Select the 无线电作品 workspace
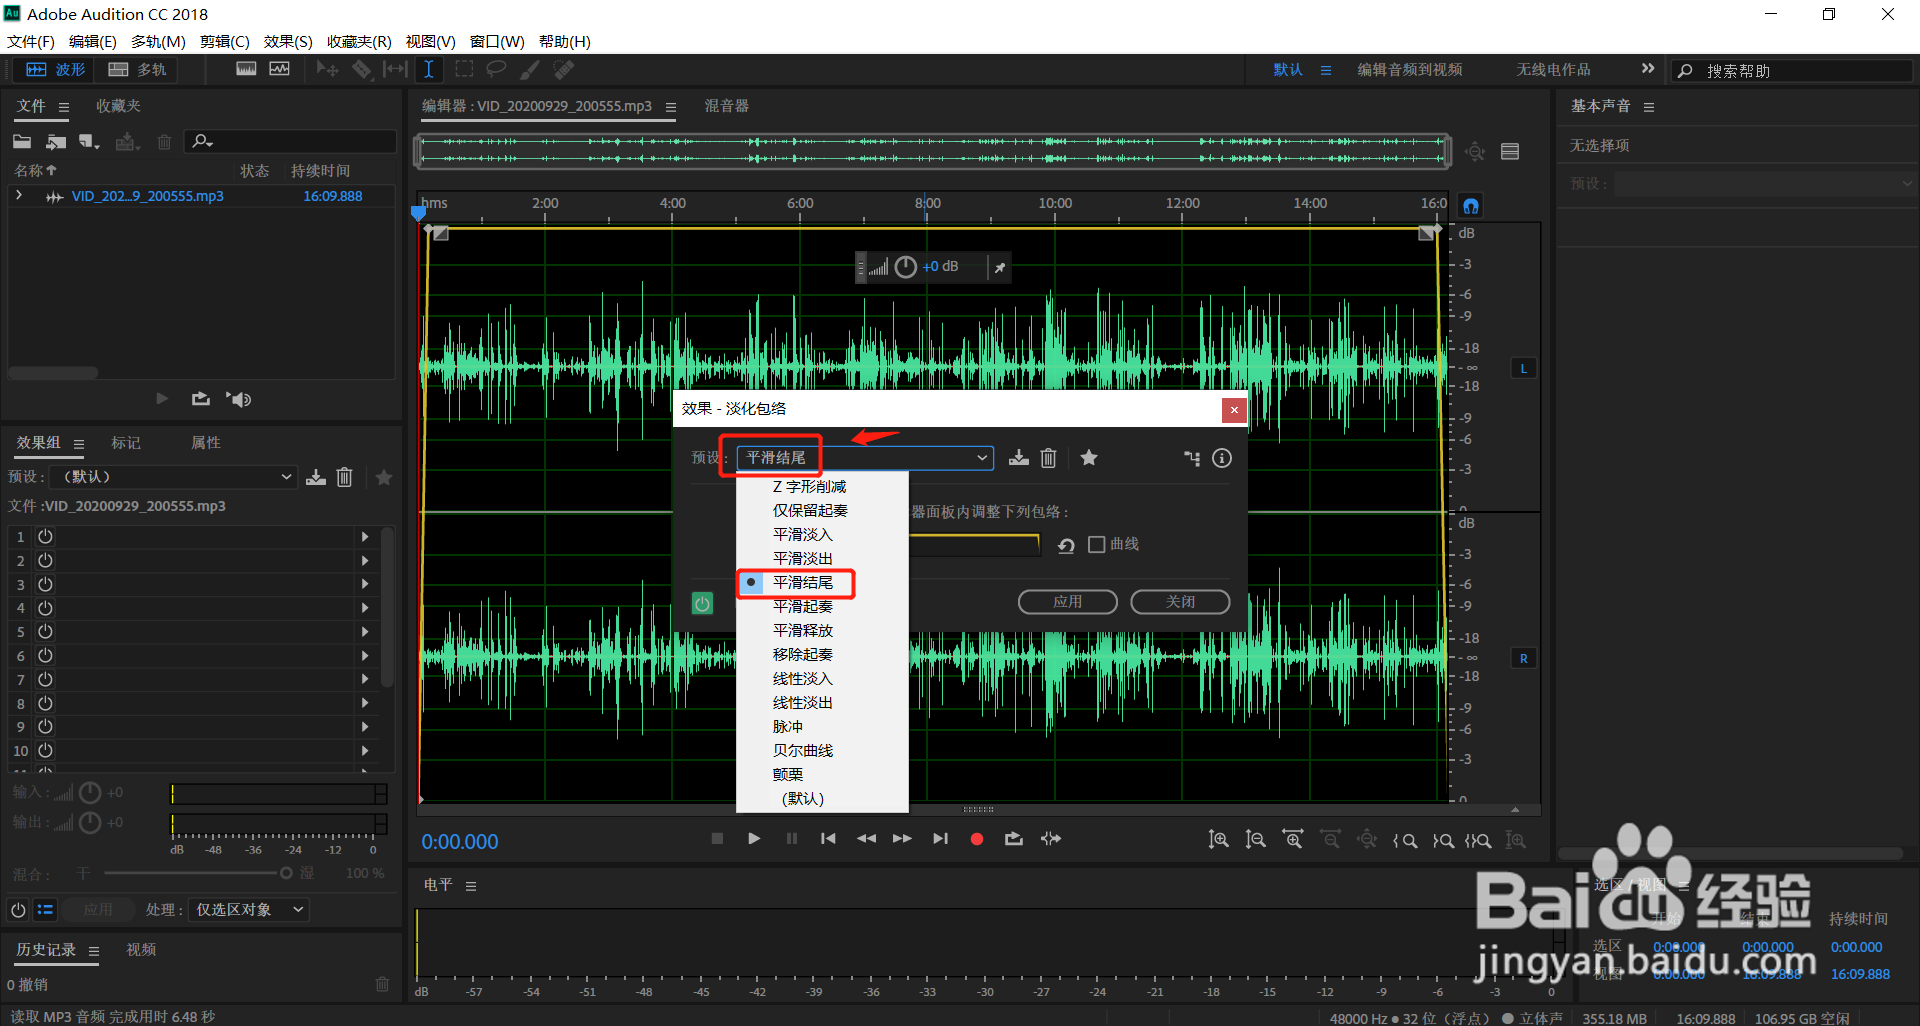 (1553, 70)
